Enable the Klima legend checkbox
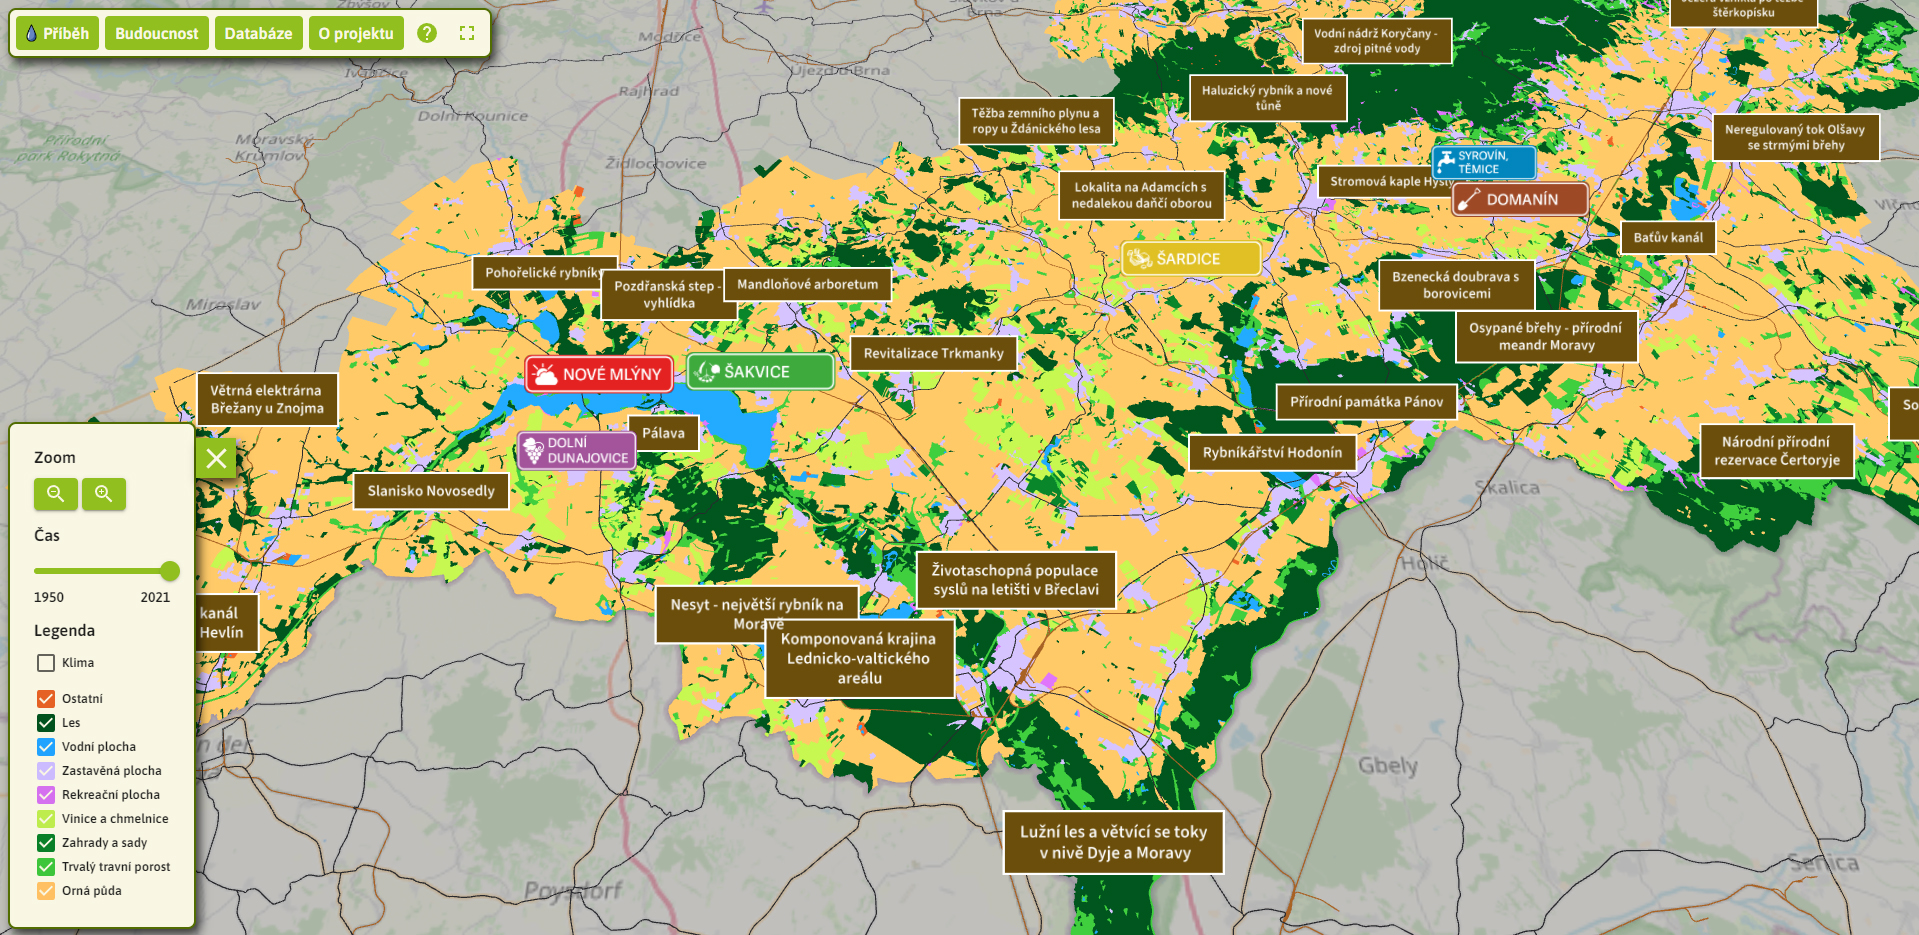This screenshot has width=1919, height=935. (46, 663)
